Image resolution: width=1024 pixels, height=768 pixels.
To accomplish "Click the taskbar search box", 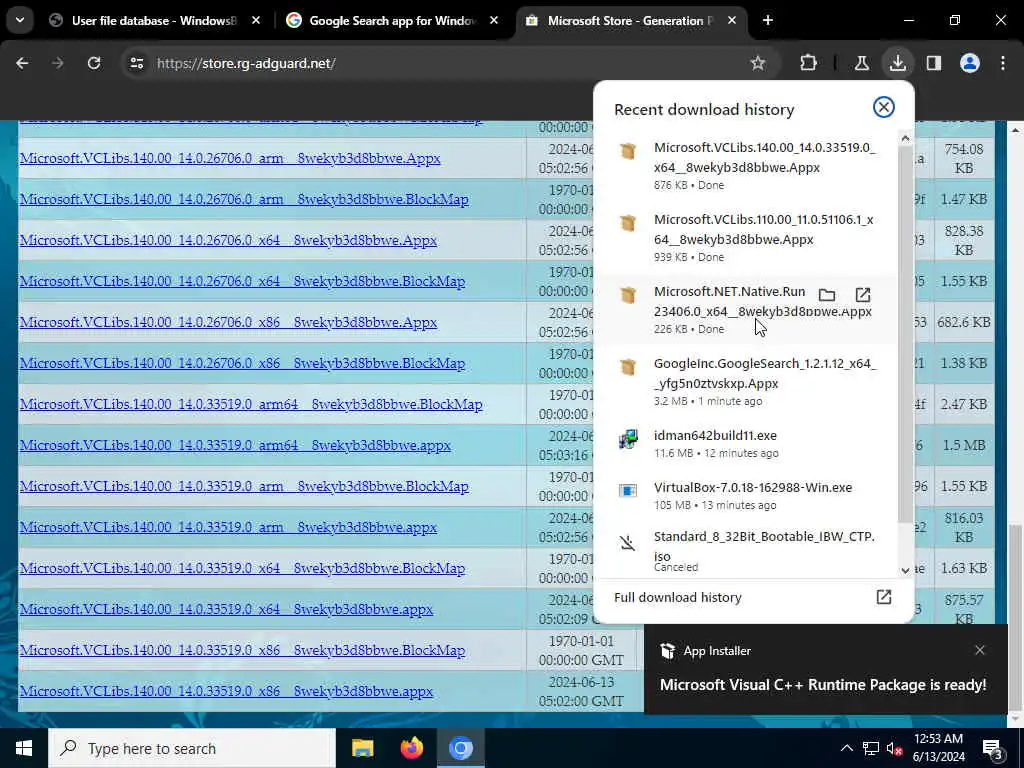I will [x=192, y=748].
